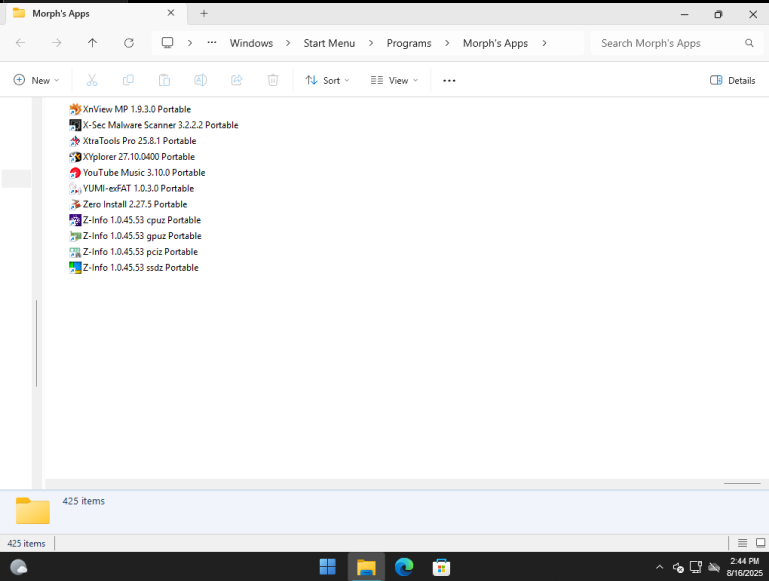
Task: Click the Share icon in toolbar
Action: (x=237, y=80)
